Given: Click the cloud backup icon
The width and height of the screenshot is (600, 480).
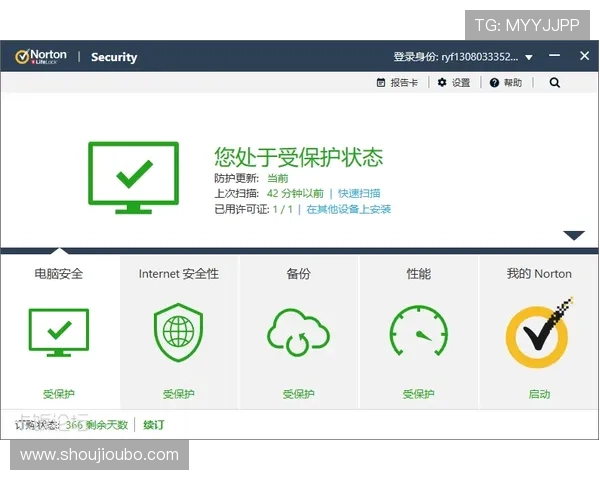Looking at the screenshot, I should coord(298,332).
